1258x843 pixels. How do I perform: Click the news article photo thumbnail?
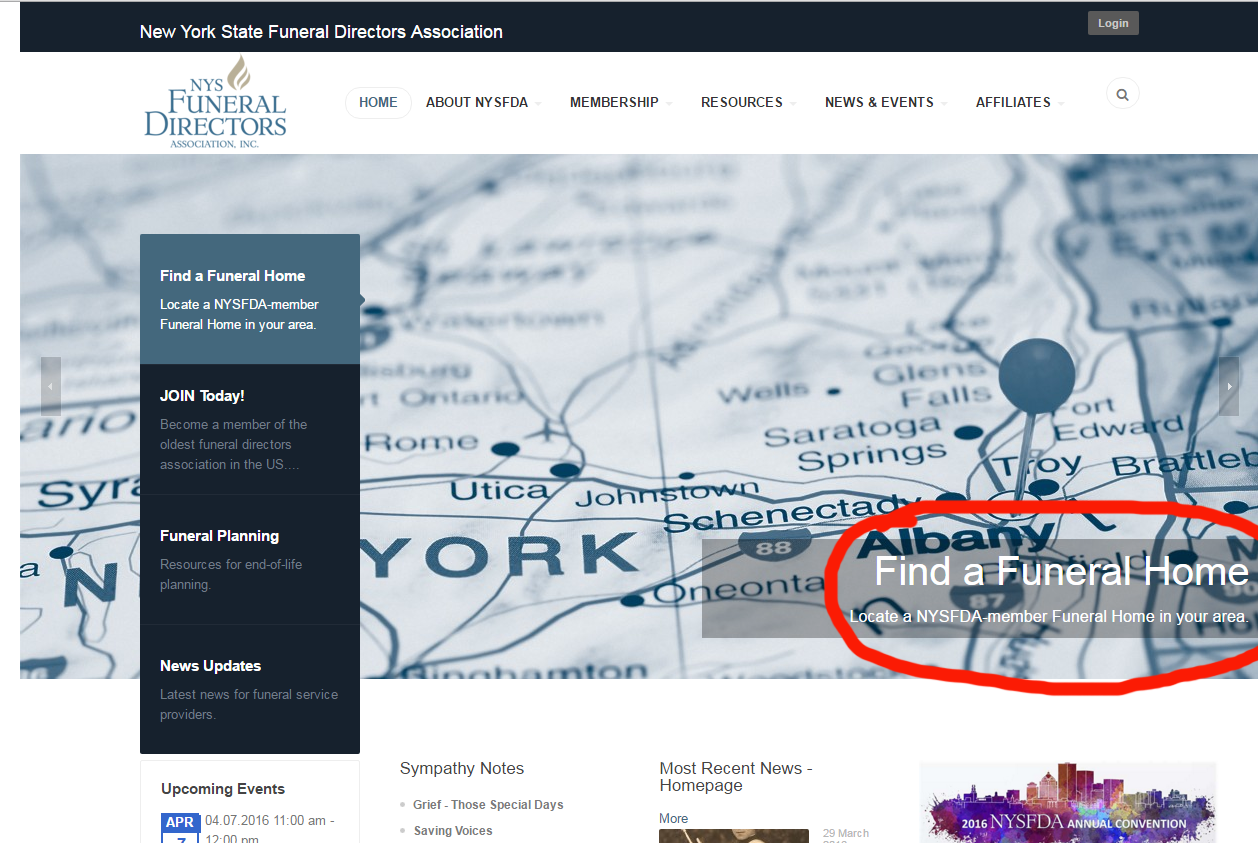click(x=734, y=836)
